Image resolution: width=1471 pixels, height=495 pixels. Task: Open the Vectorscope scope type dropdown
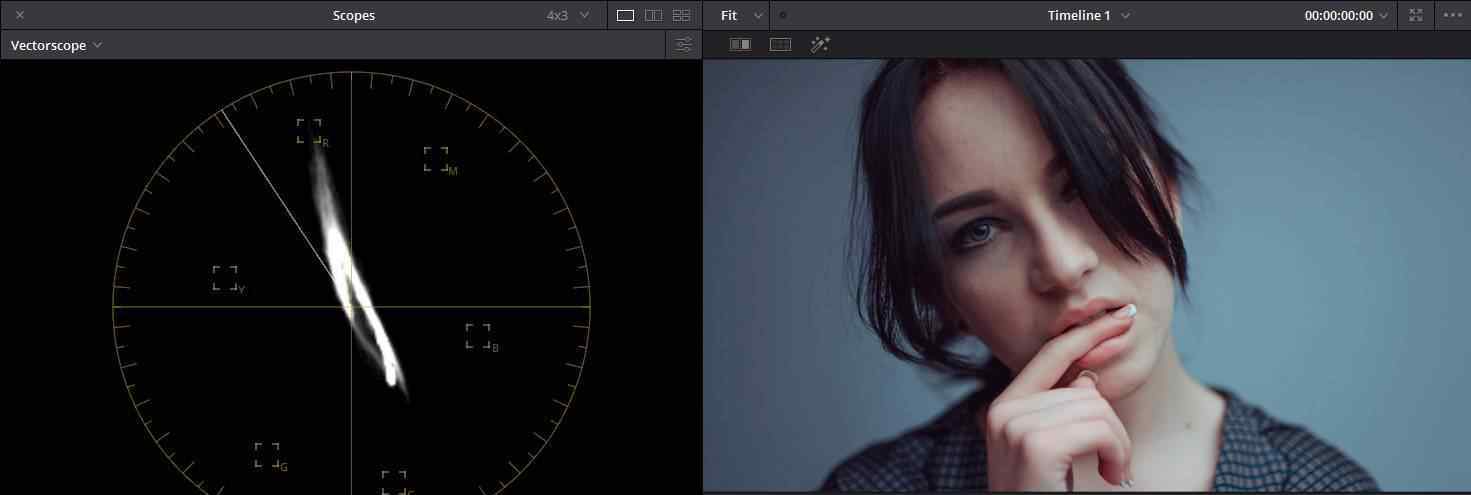pyautogui.click(x=56, y=45)
